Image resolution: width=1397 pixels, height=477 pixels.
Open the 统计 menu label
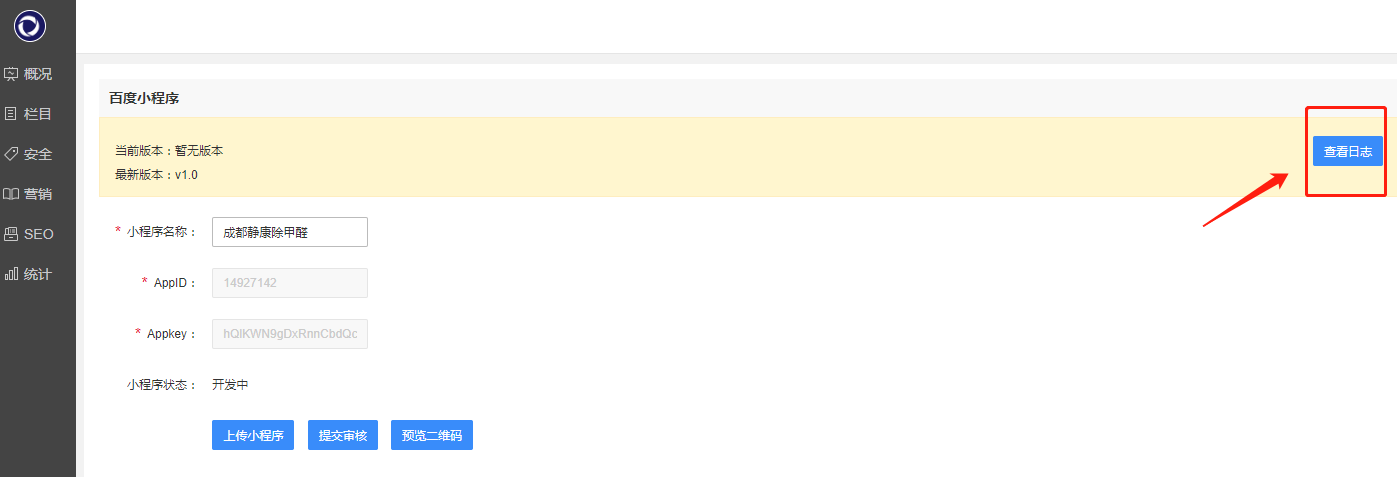pyautogui.click(x=38, y=274)
